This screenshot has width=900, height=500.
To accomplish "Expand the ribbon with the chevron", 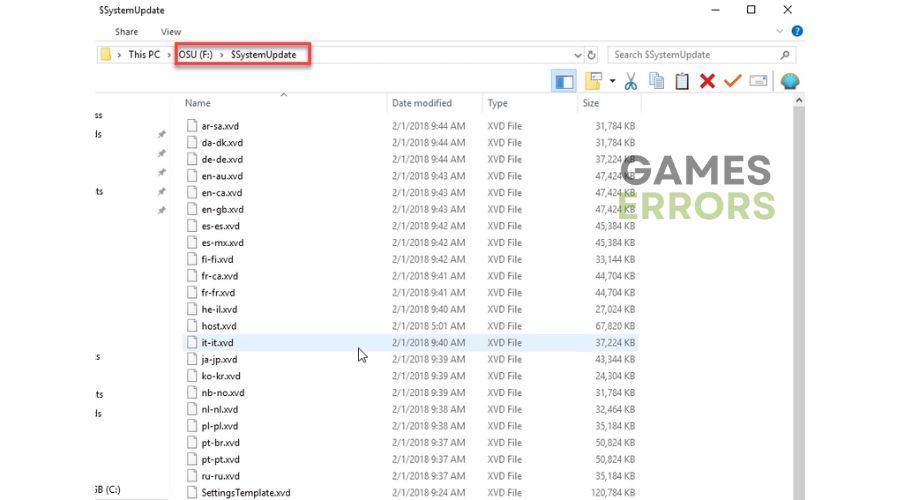I will tap(779, 31).
